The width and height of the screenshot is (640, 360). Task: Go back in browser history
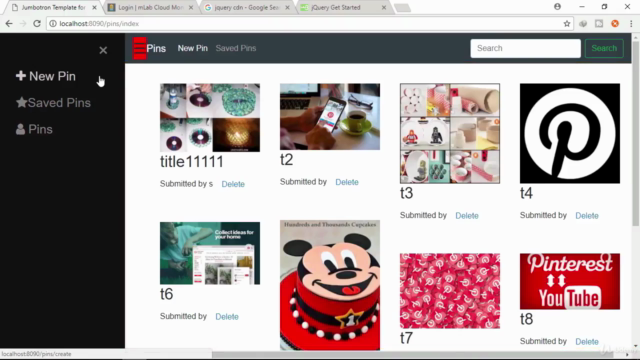pyautogui.click(x=9, y=24)
